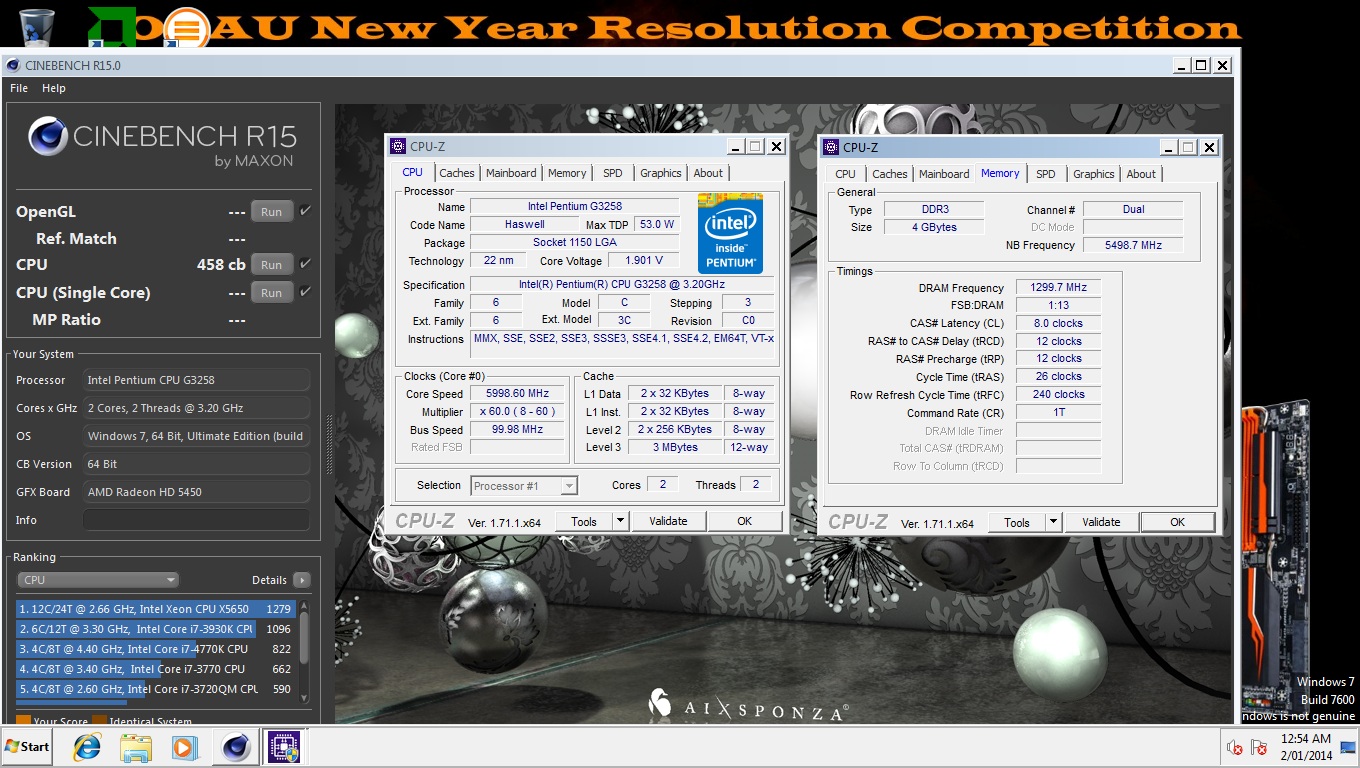The height and width of the screenshot is (768, 1360).
Task: Select the Core i7-3930K ranking entry
Action: click(x=155, y=629)
